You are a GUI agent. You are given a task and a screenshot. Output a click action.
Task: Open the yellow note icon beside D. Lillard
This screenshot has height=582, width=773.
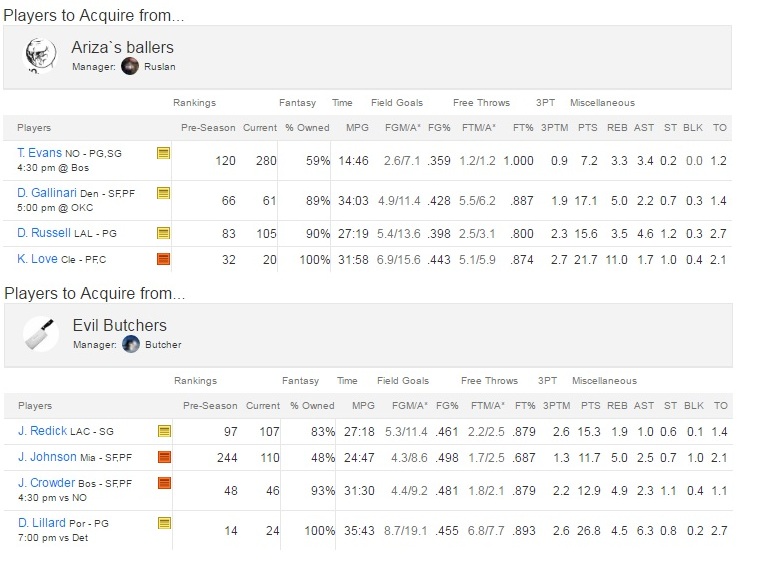[x=164, y=523]
